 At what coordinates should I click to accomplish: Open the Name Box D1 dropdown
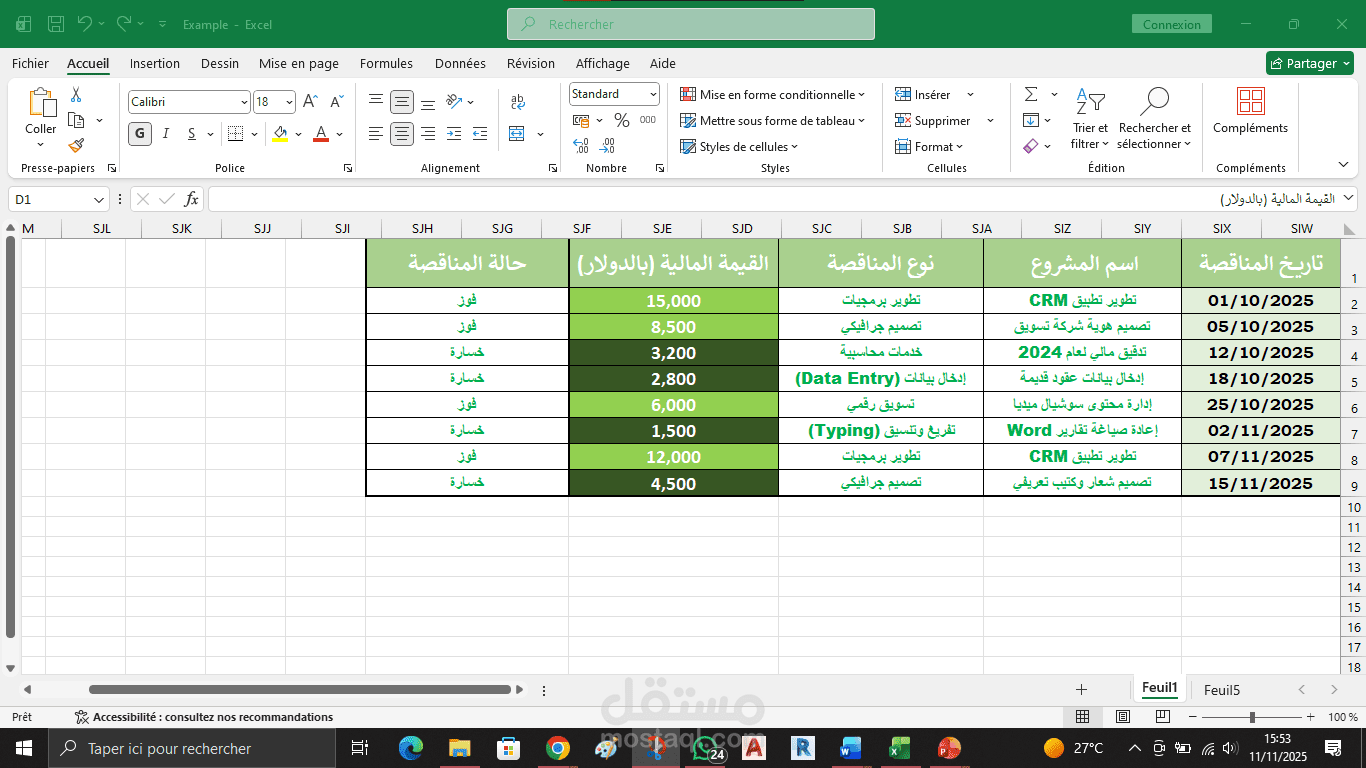99,199
